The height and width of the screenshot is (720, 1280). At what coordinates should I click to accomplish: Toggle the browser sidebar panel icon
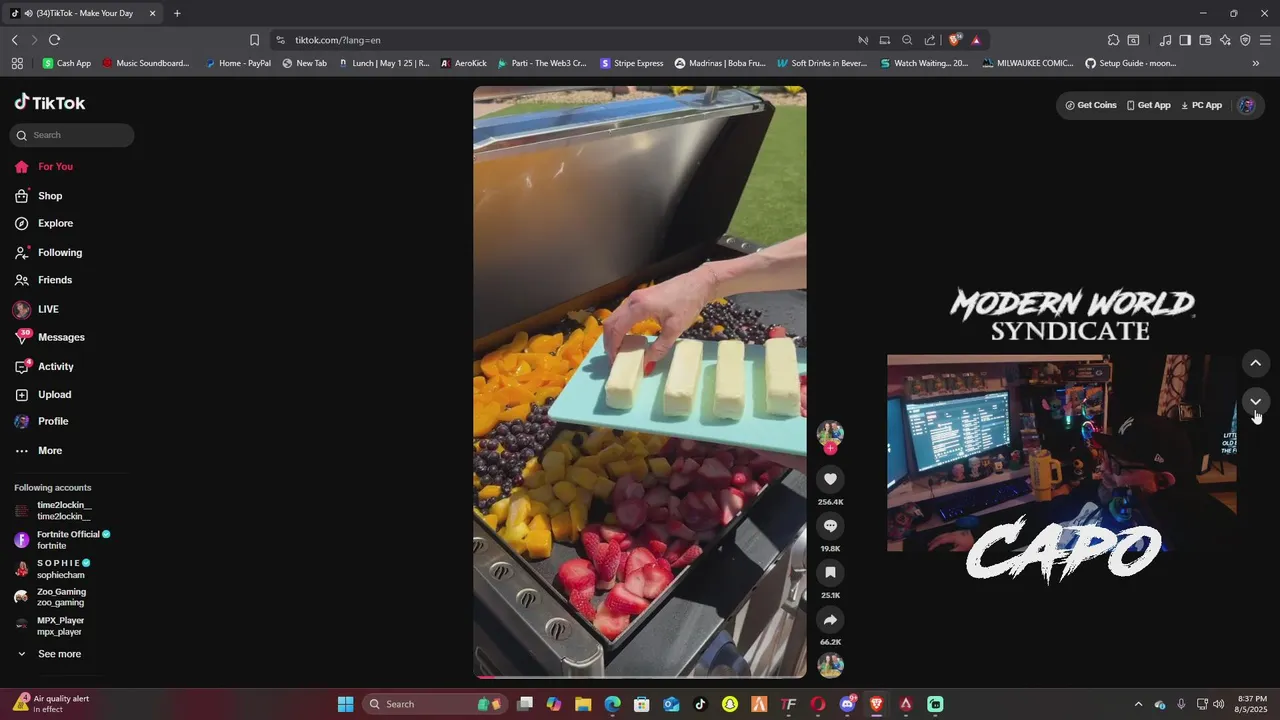coord(1185,40)
